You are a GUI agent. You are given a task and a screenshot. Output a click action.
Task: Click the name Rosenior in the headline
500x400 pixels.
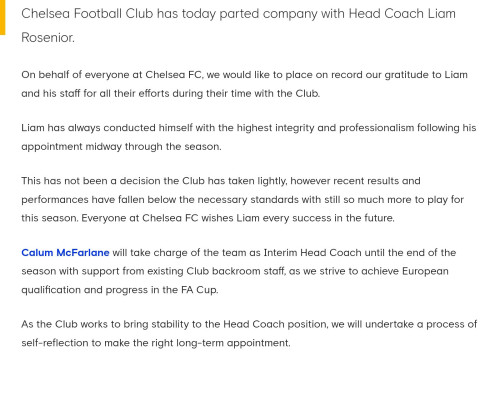tap(48, 37)
